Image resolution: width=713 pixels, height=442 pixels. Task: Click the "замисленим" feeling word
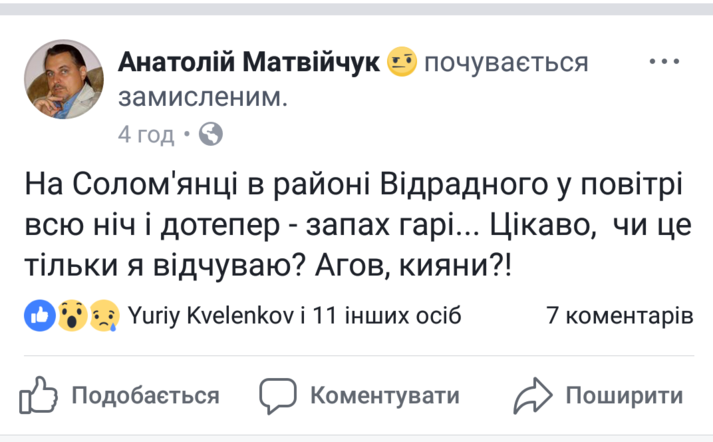pos(203,98)
